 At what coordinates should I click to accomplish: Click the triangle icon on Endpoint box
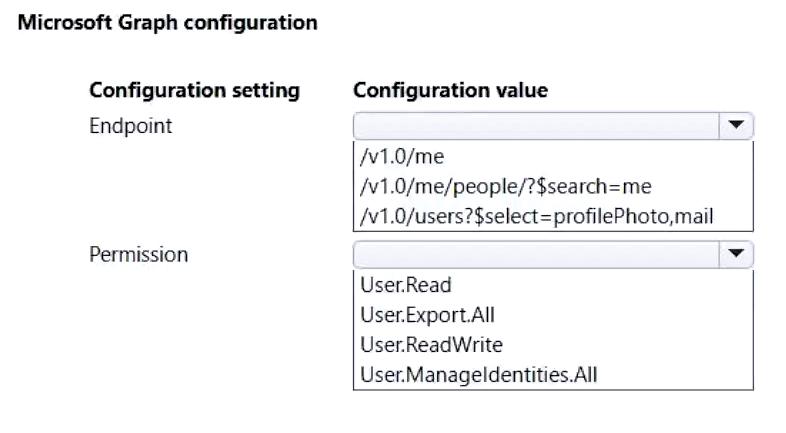(x=736, y=125)
